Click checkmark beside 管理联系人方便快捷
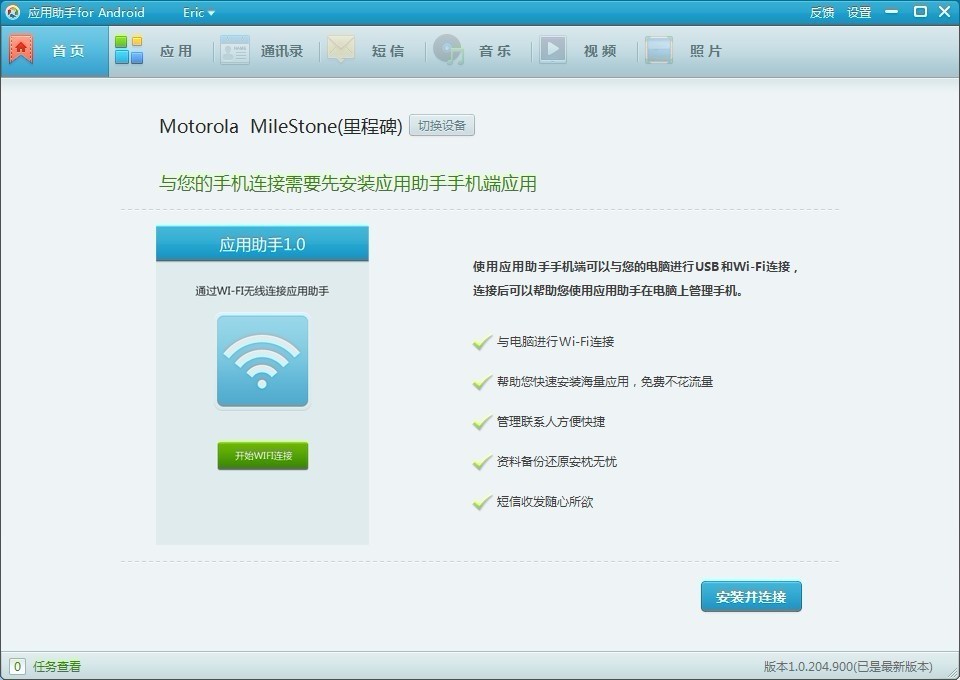The height and width of the screenshot is (680, 960). [482, 421]
